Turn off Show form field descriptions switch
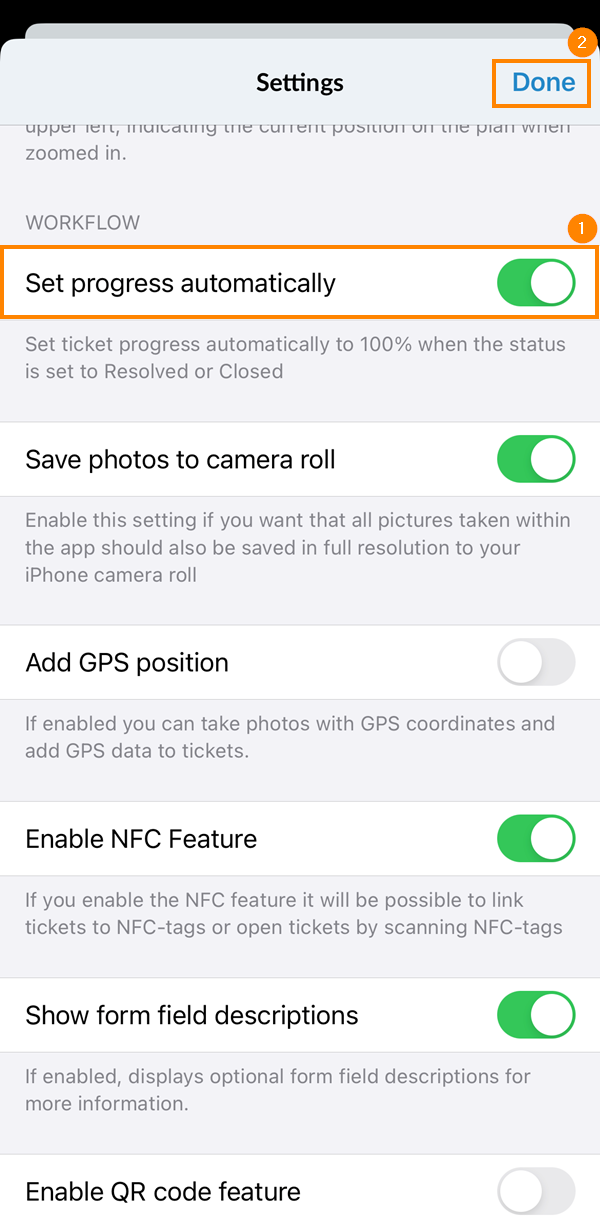This screenshot has width=600, height=1226. tap(536, 1015)
